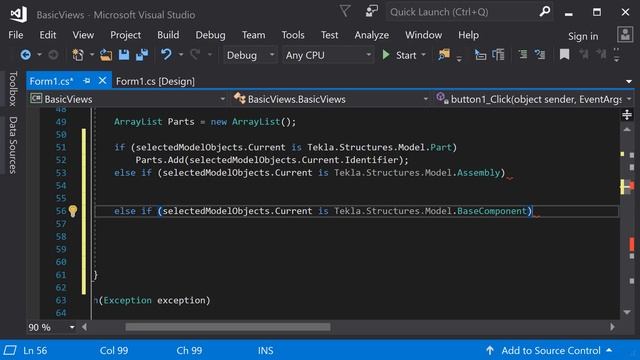Expand the Start button dropdown arrow
640x360 pixels.
click(423, 55)
